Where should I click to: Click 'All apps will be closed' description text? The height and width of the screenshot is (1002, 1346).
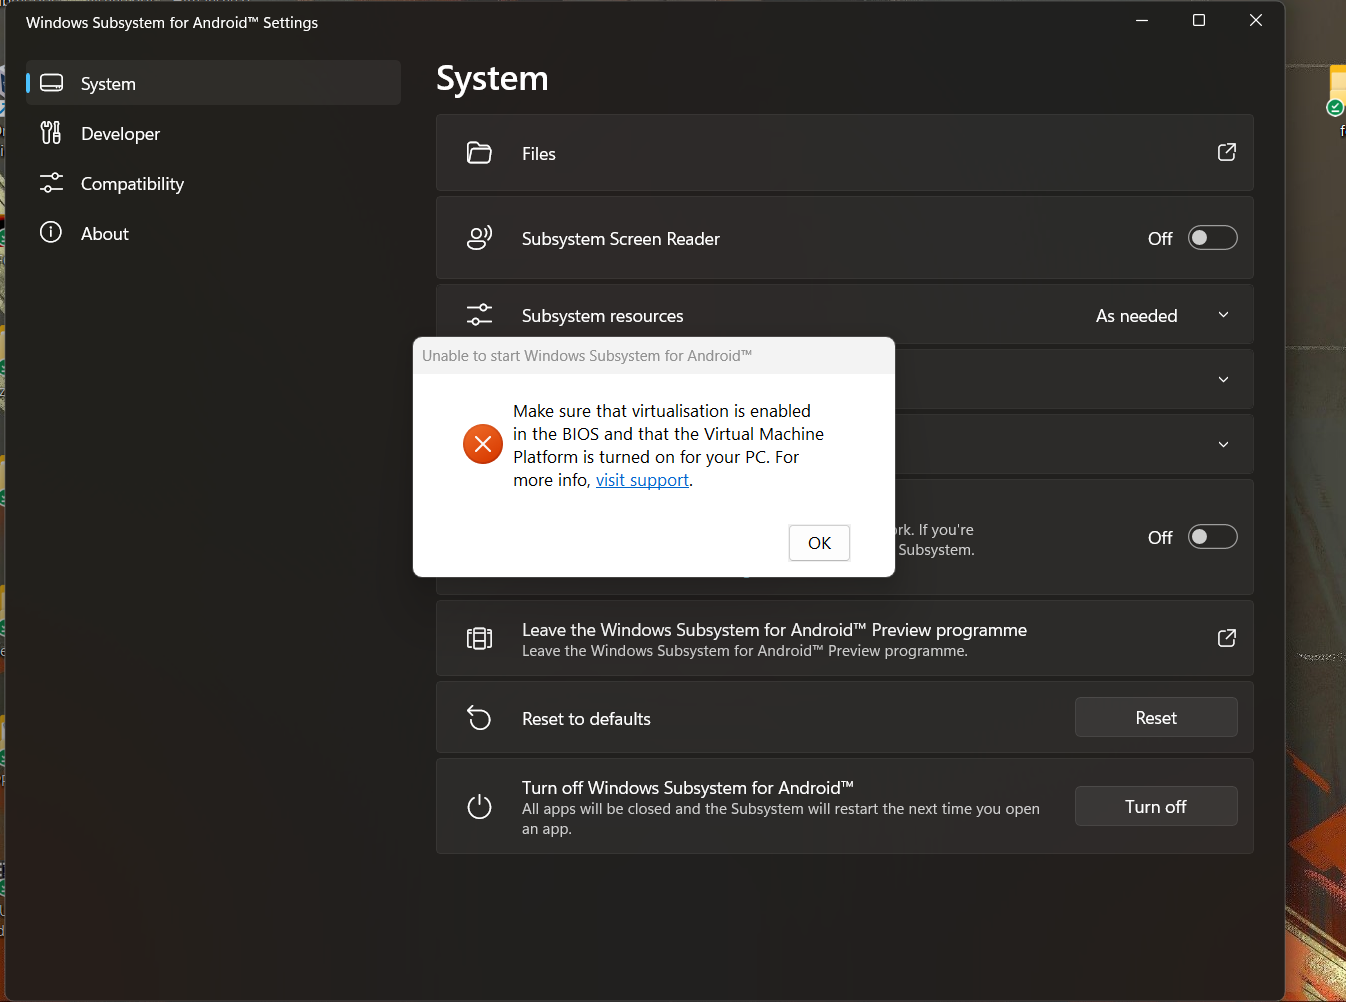(x=781, y=819)
